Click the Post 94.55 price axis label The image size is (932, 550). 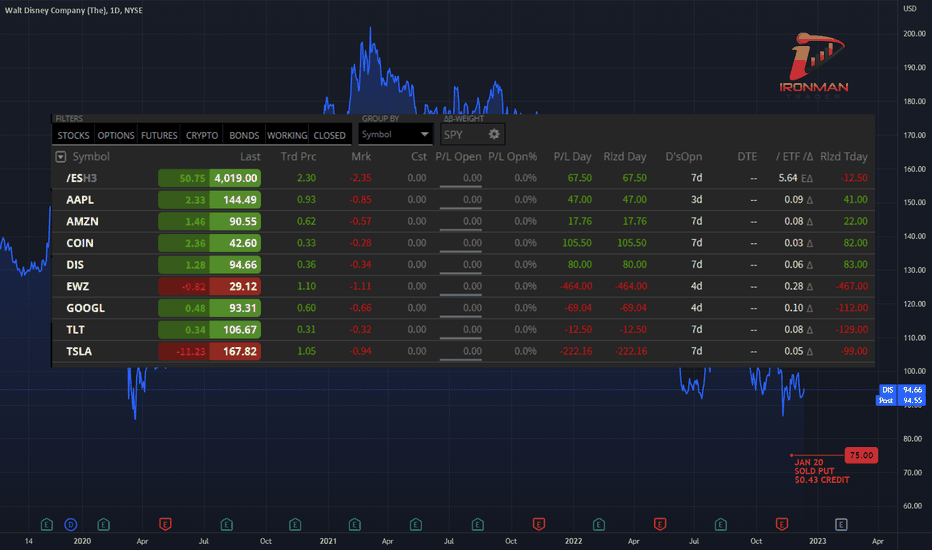click(901, 400)
